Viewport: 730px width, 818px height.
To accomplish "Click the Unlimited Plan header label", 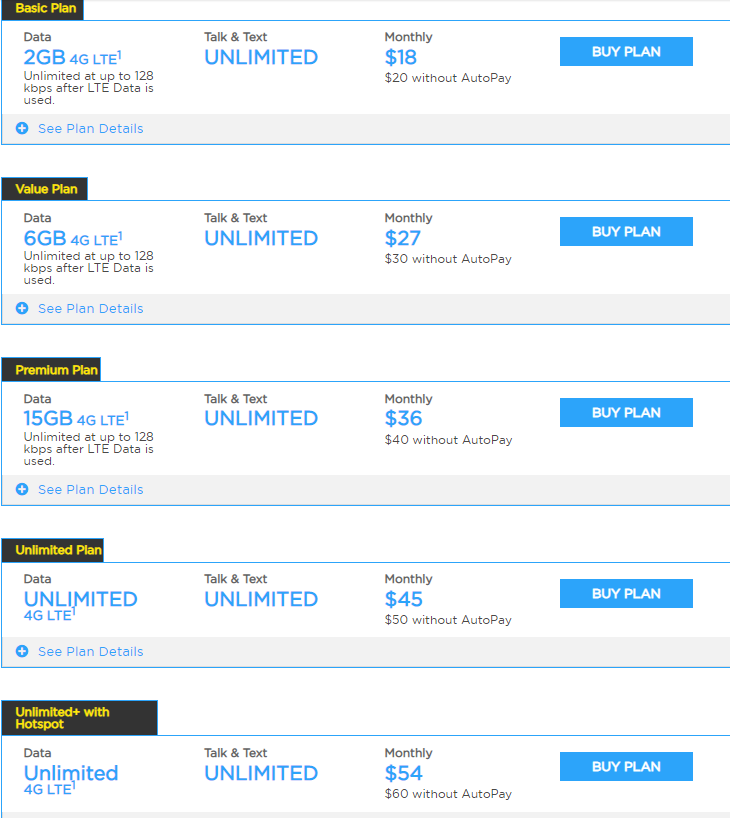I will coord(58,550).
